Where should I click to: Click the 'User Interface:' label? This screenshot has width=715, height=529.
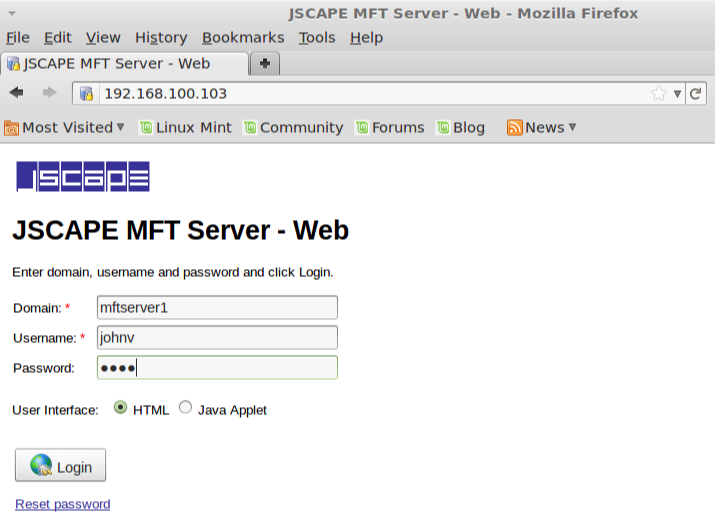pyautogui.click(x=55, y=410)
